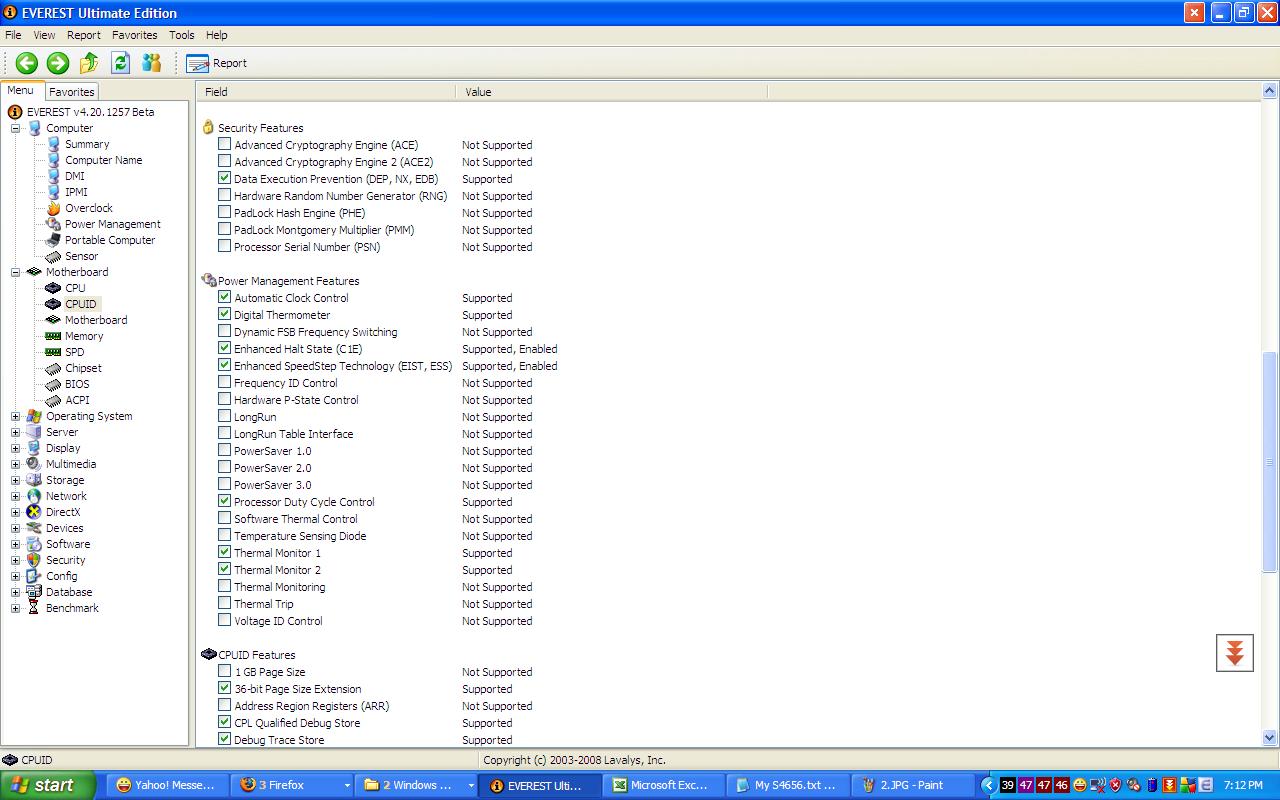Viewport: 1280px width, 800px height.
Task: Toggle Digital Thermometer checkbox
Action: 224,314
